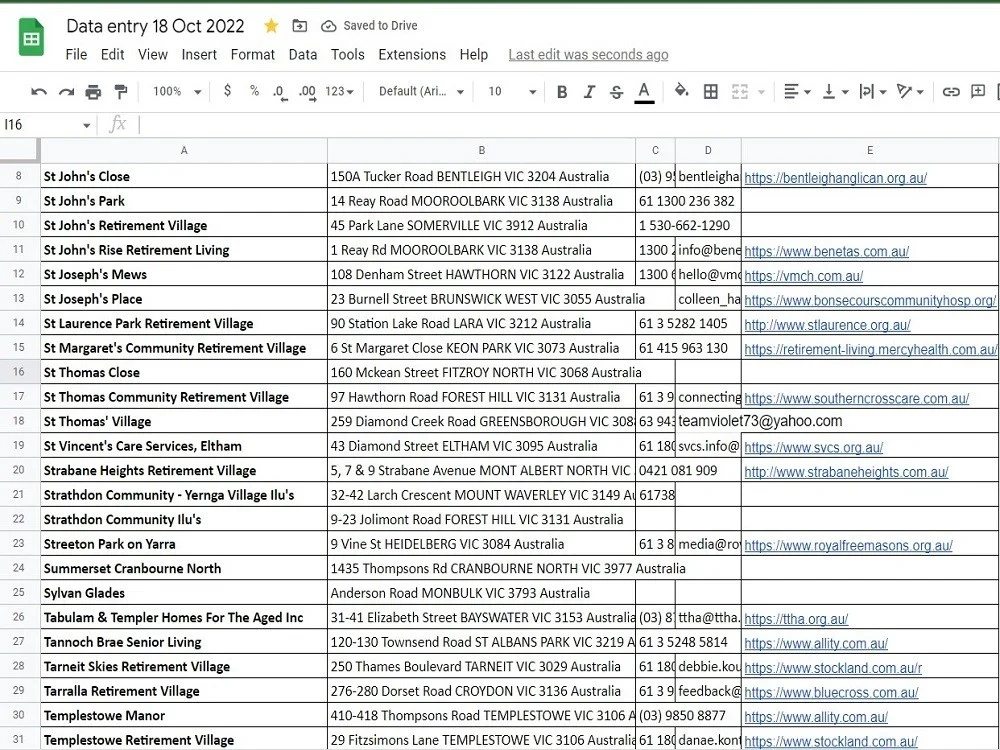Select column A header

click(x=184, y=151)
